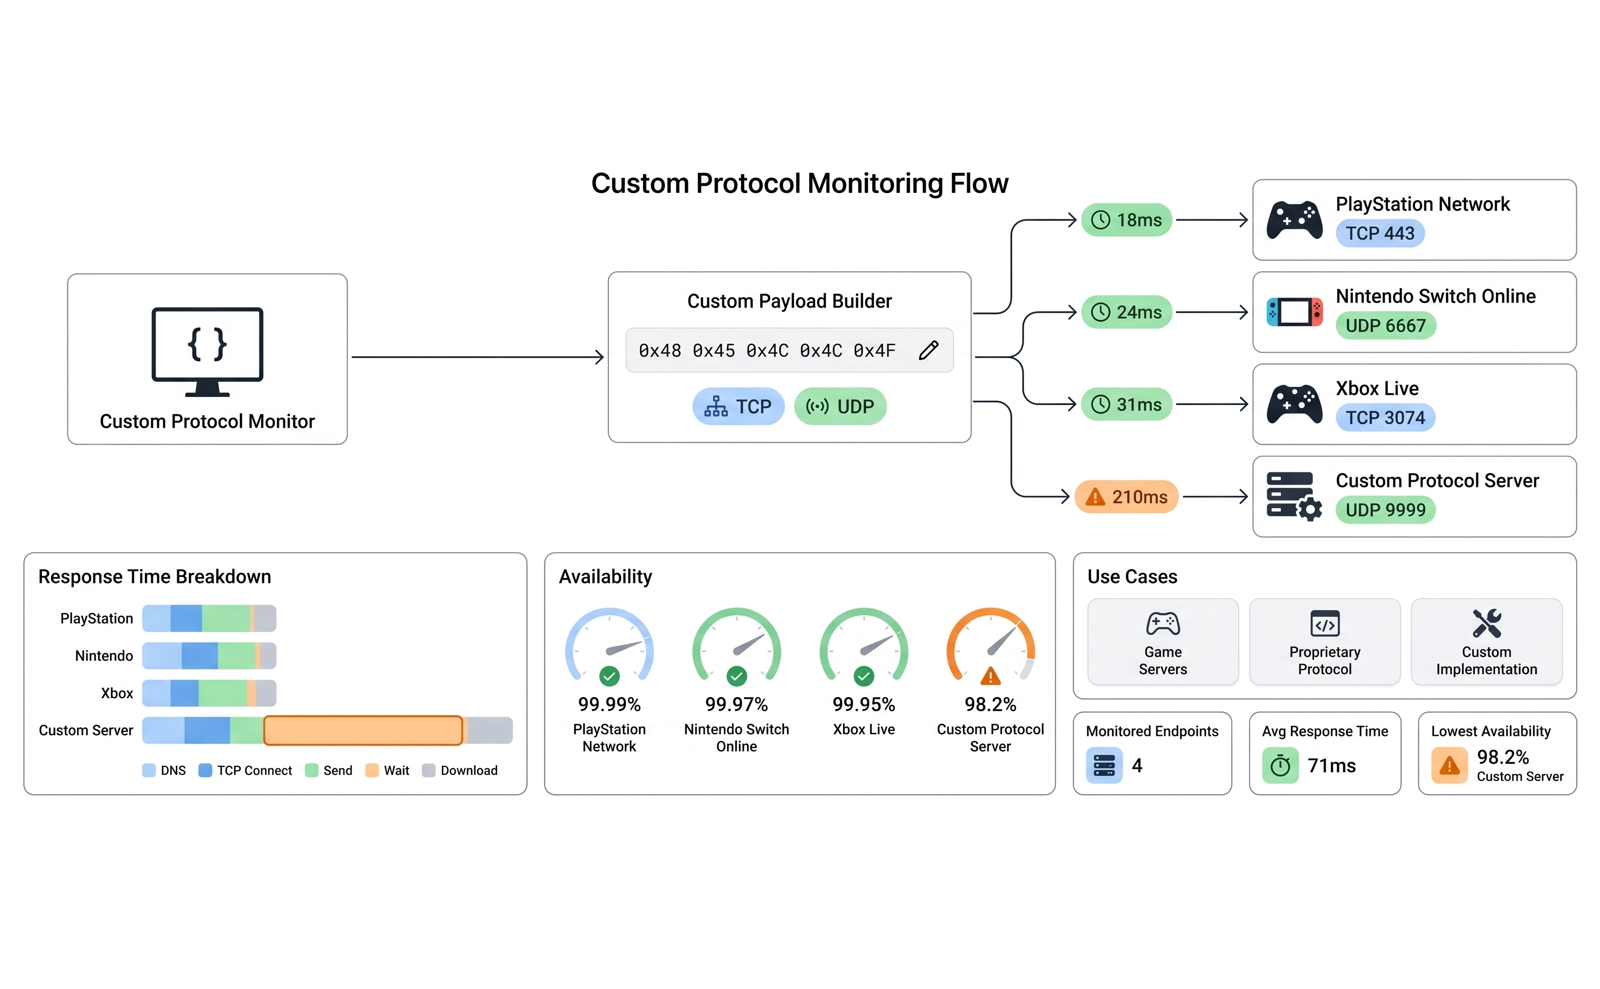Toggle the UDP protocol chip

(840, 407)
